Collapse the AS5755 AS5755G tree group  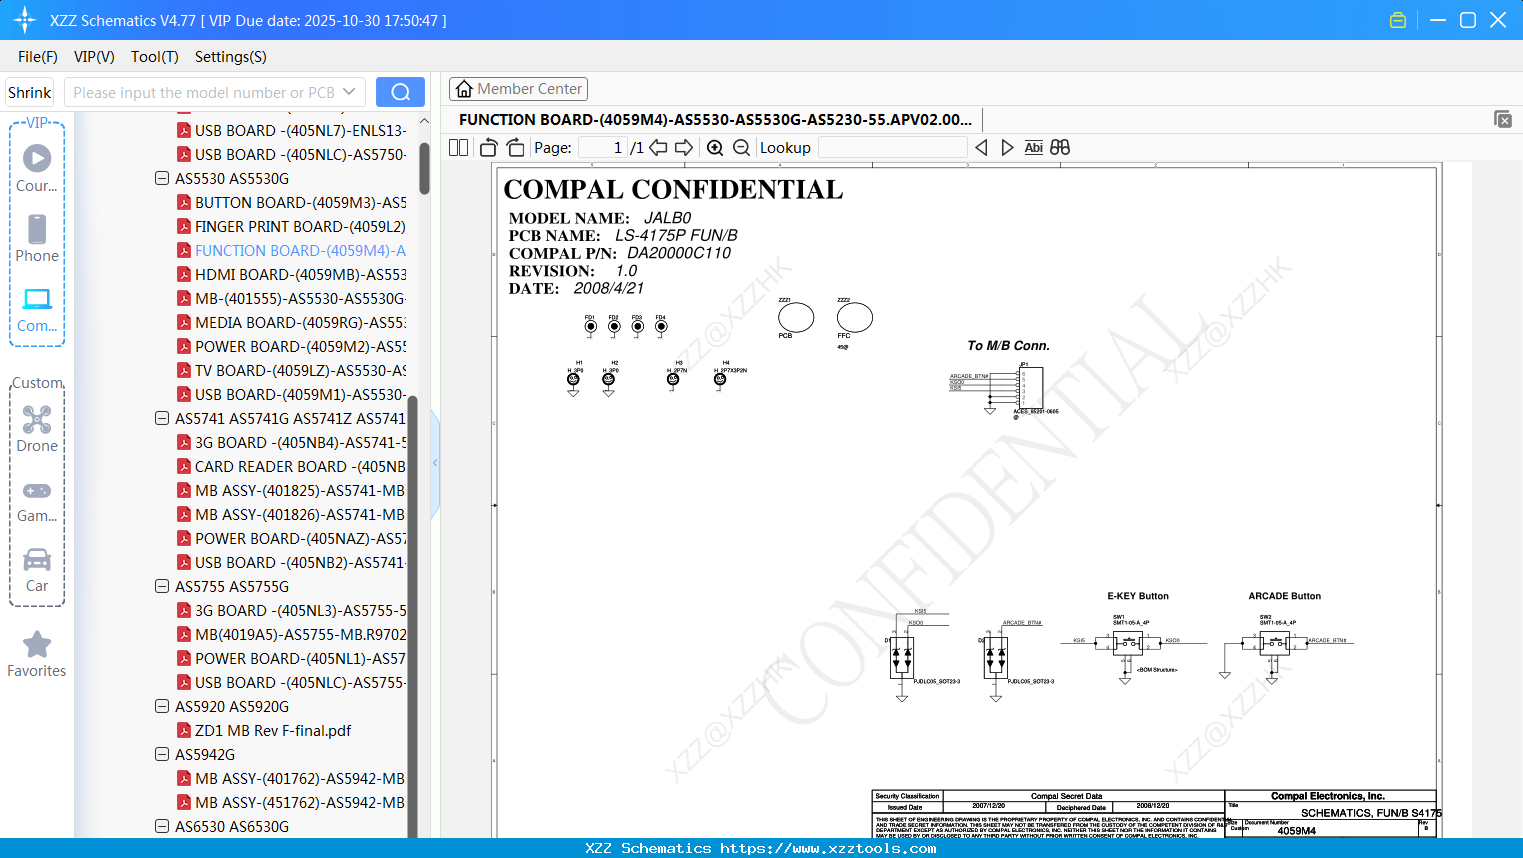[162, 587]
